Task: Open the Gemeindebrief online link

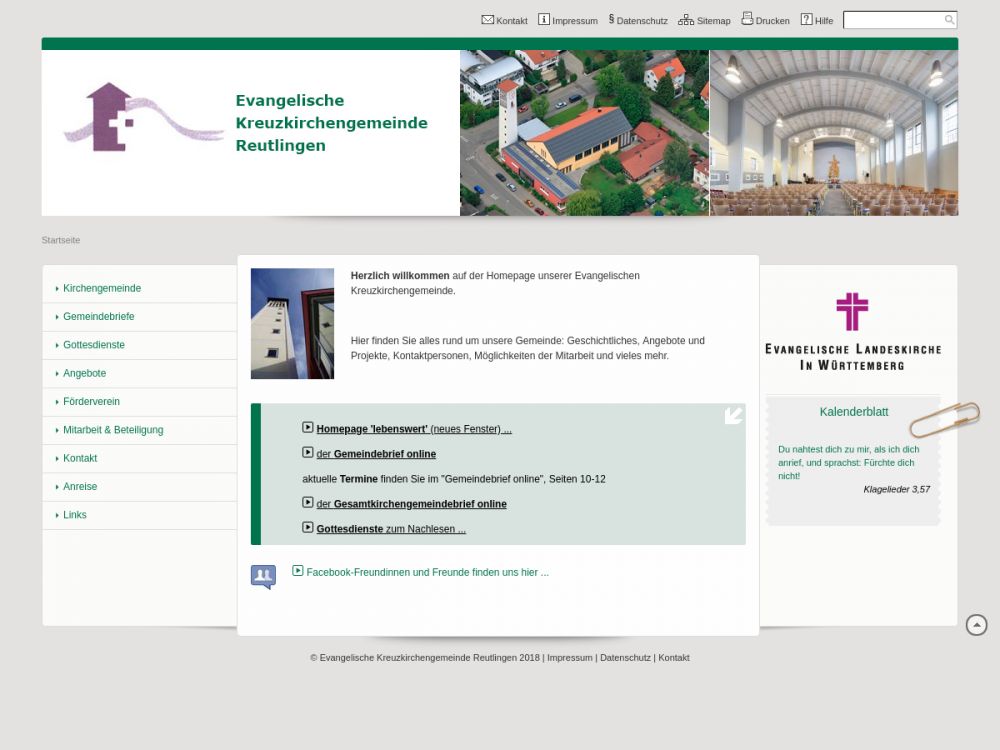Action: pyautogui.click(x=384, y=454)
